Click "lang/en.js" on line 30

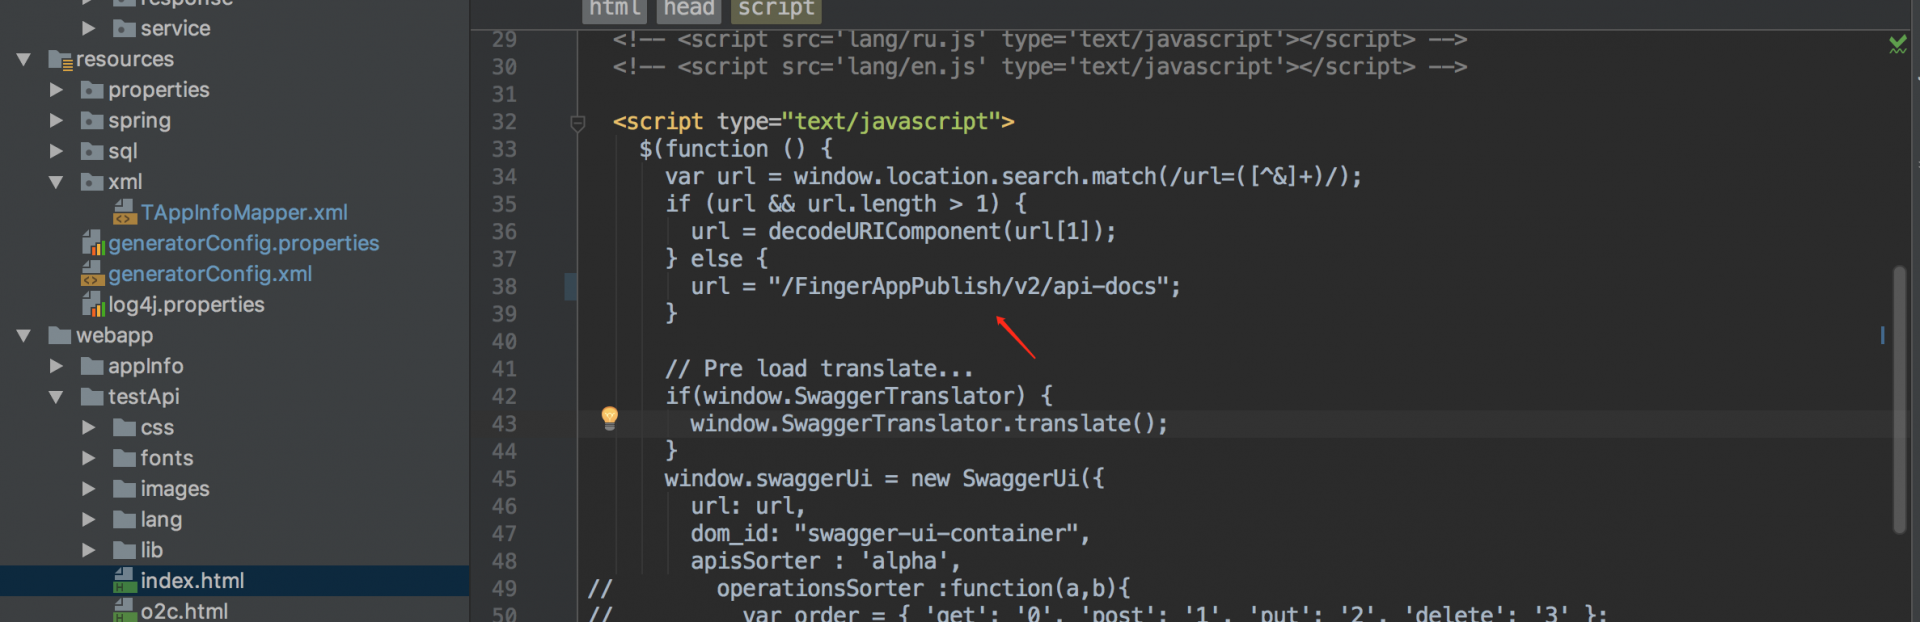tap(911, 68)
